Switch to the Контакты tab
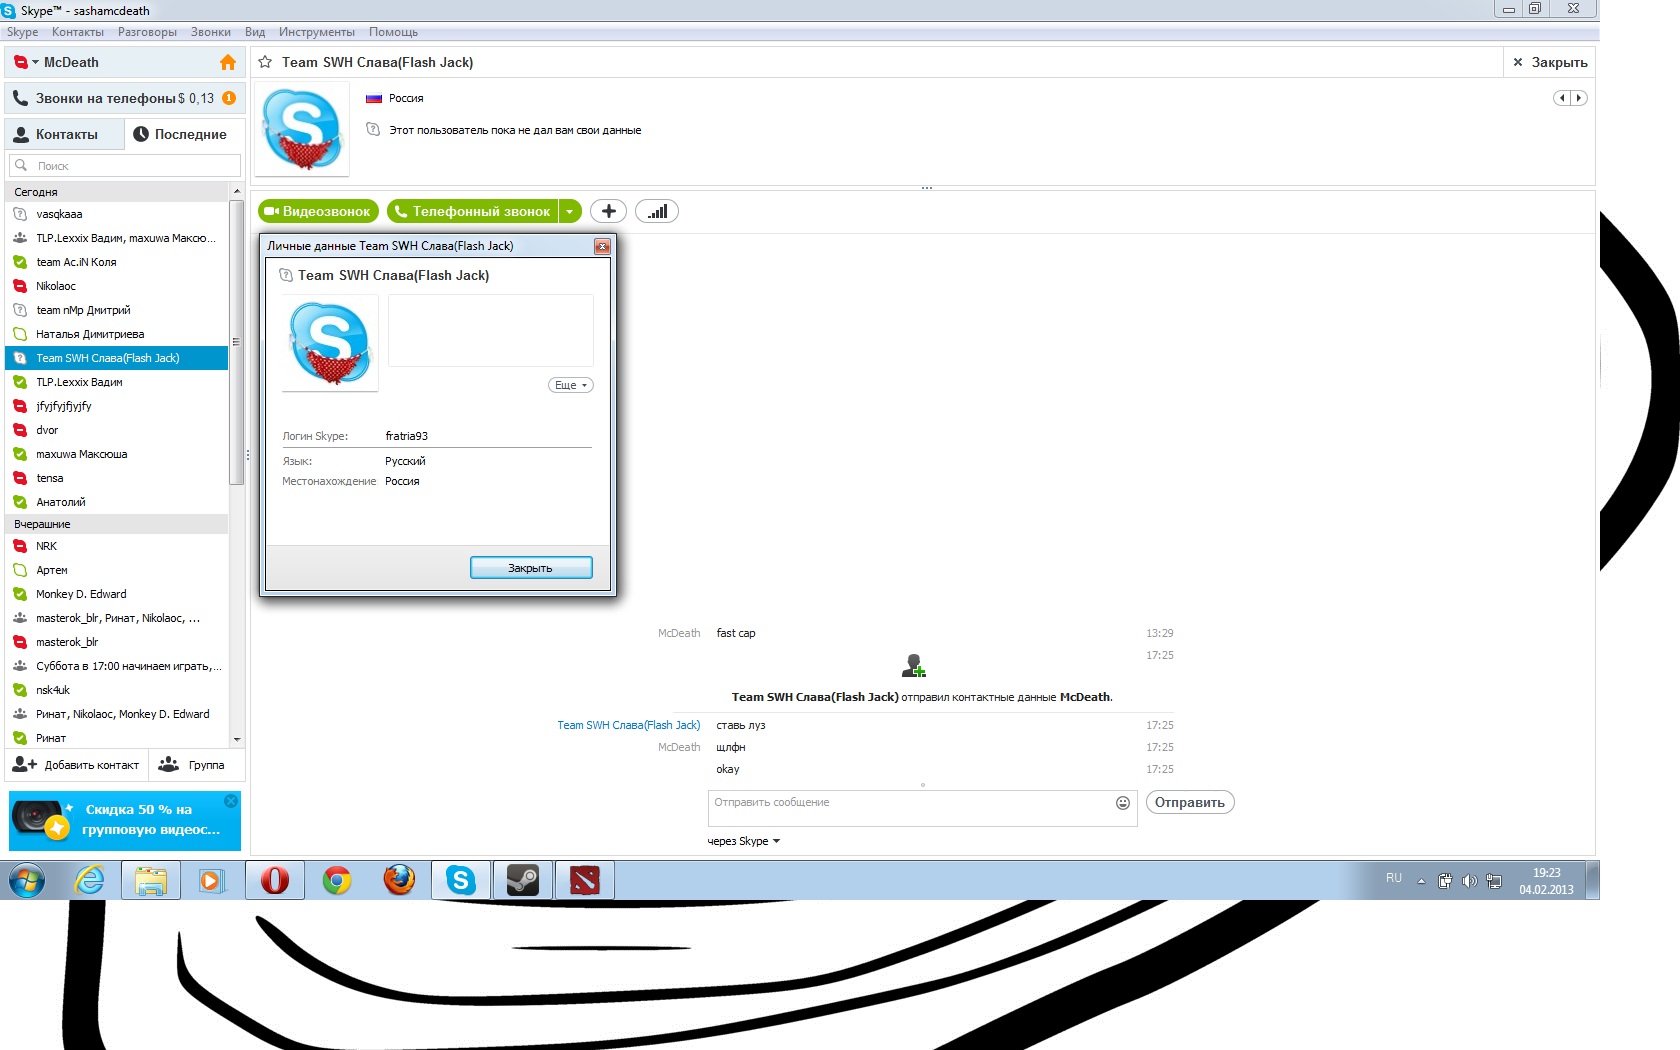This screenshot has height=1050, width=1680. click(65, 134)
